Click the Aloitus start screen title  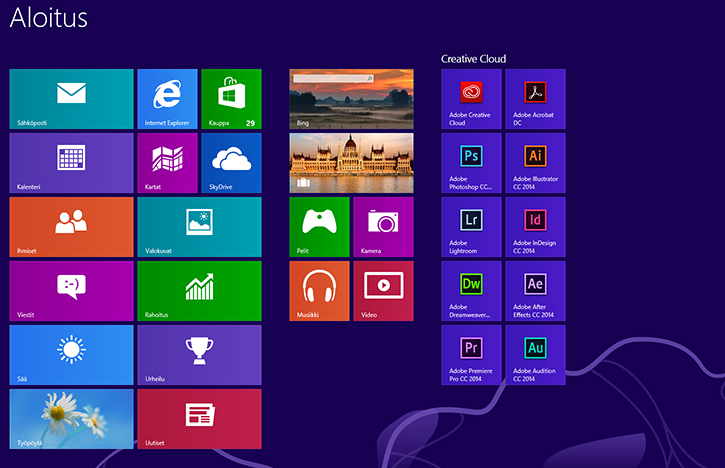click(x=49, y=18)
